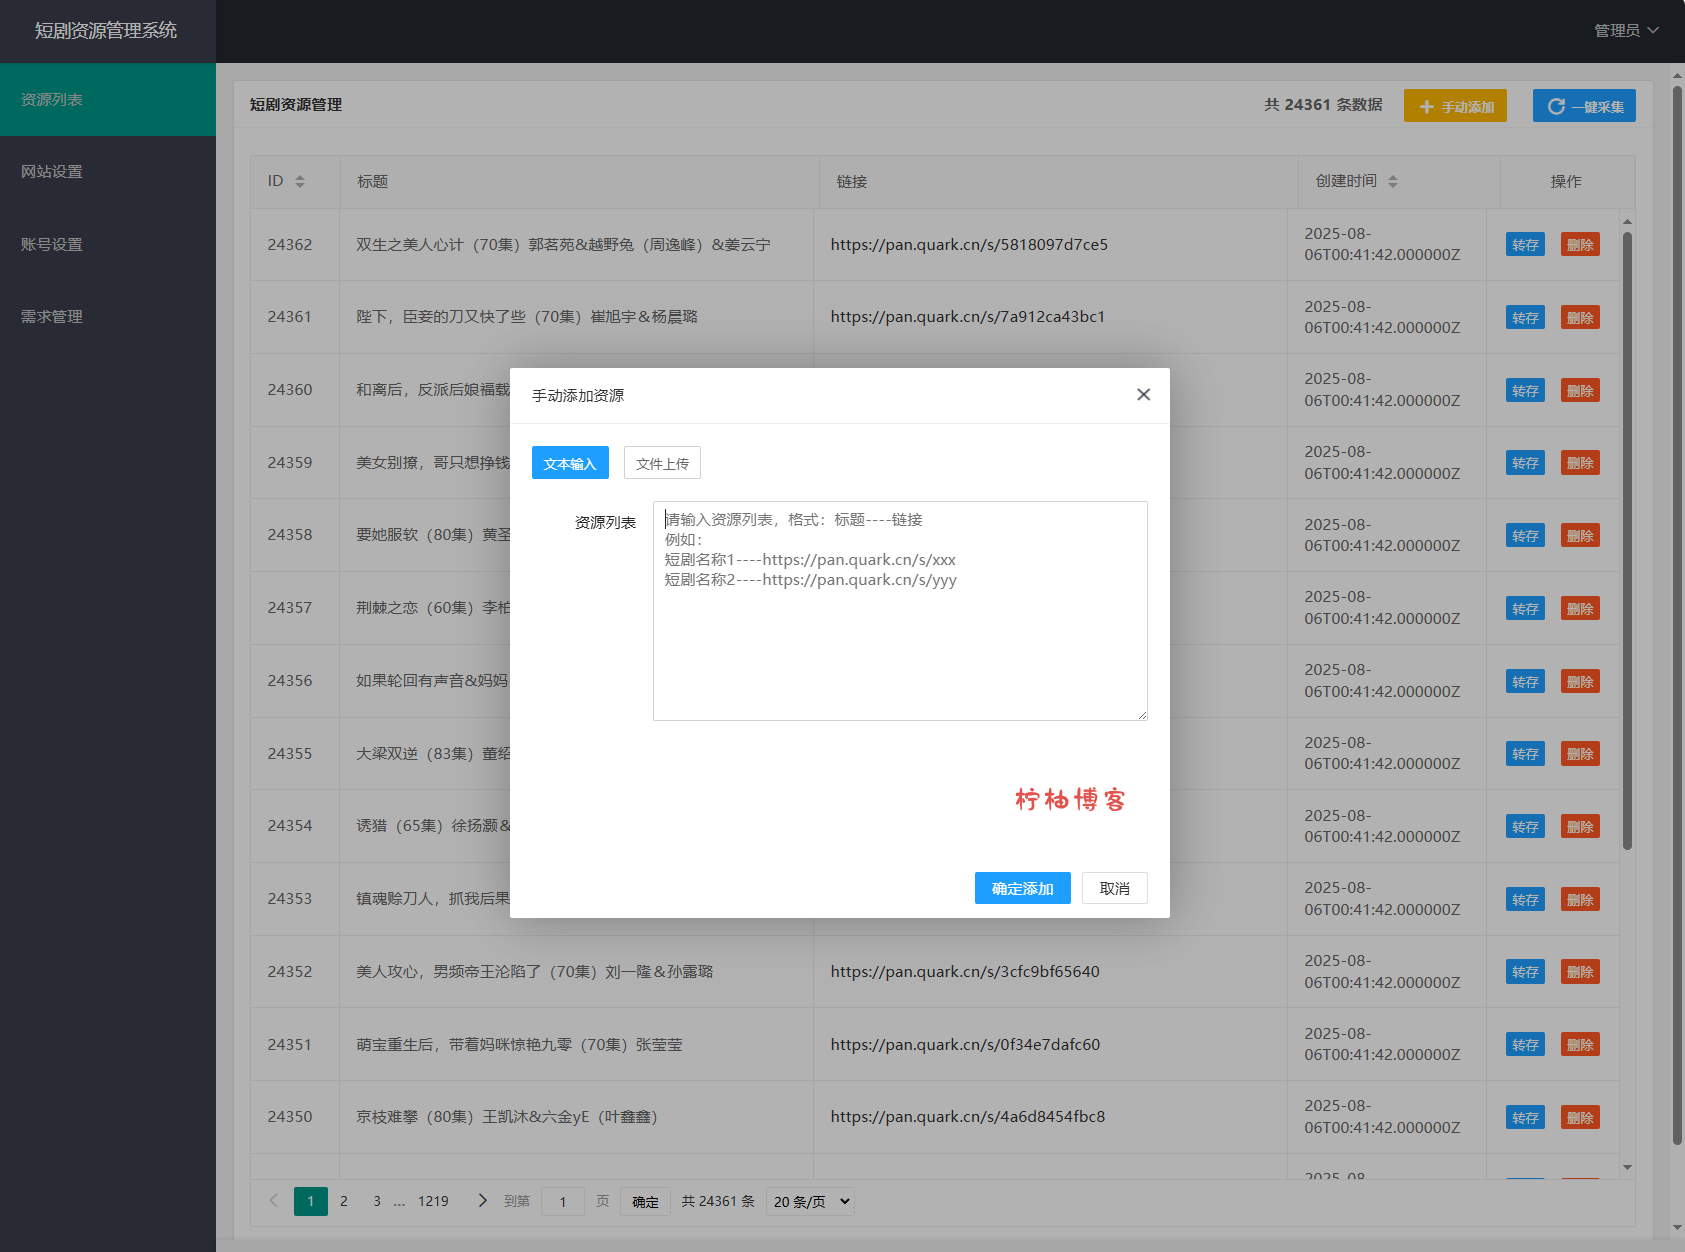Click the 一键采集 refresh button
The height and width of the screenshot is (1252, 1685).
pyautogui.click(x=1584, y=106)
